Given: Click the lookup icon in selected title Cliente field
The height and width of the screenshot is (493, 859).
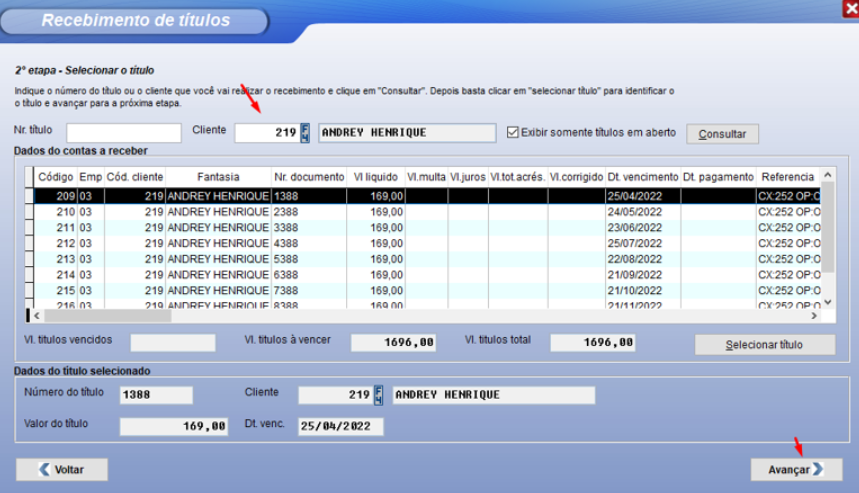Looking at the screenshot, I should point(379,395).
